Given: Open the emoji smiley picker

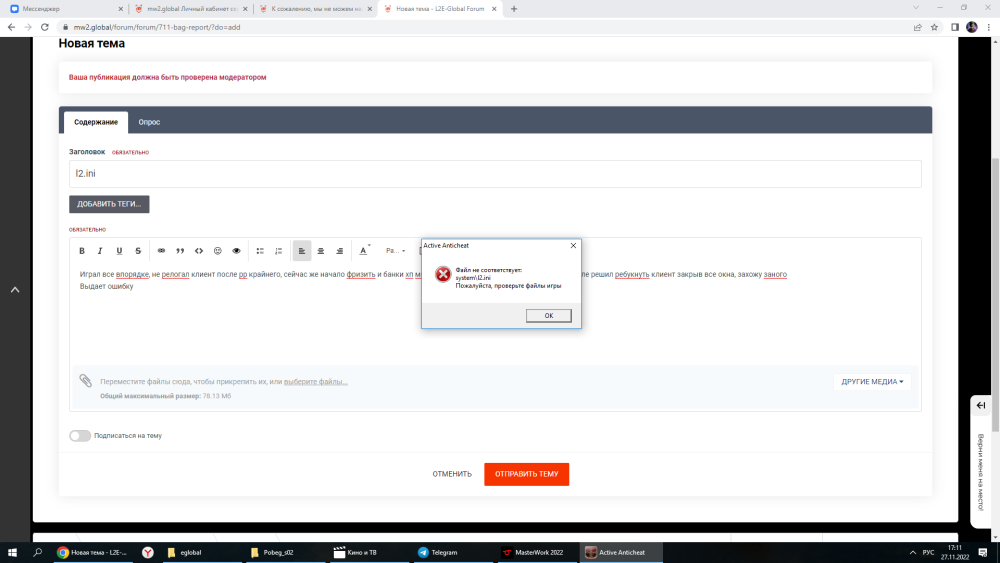Looking at the screenshot, I should click(218, 251).
